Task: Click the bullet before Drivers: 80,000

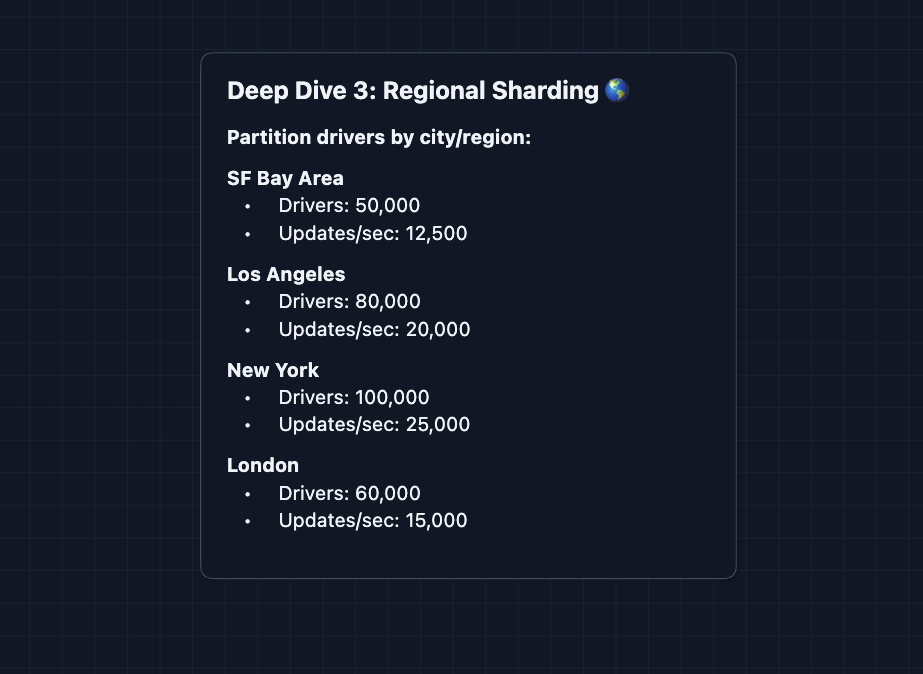Action: coord(248,302)
